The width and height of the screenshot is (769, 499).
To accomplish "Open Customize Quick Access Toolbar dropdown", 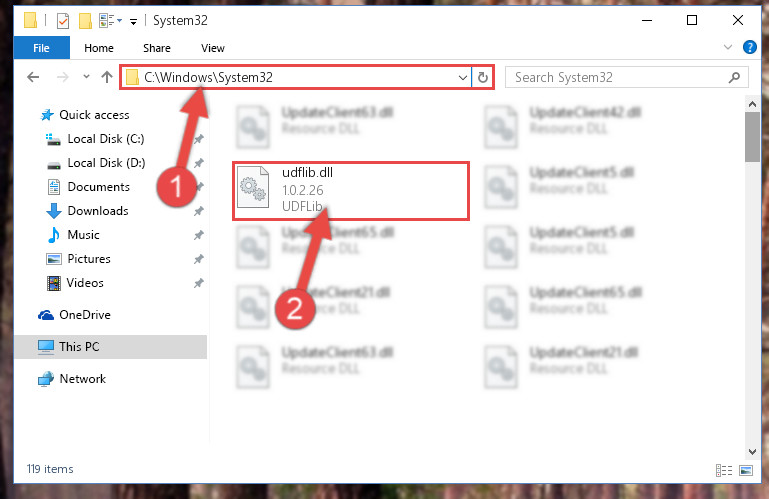I will 133,22.
